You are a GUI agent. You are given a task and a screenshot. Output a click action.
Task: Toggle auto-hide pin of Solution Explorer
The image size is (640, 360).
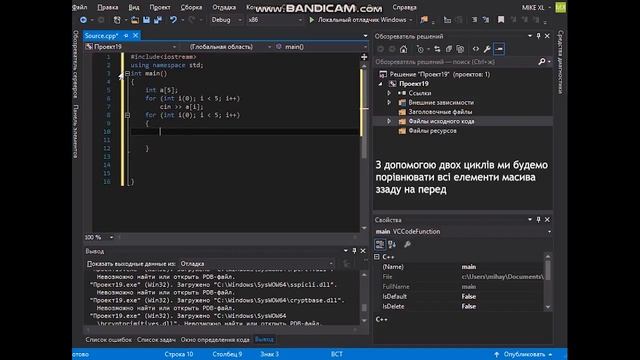[x=538, y=36]
